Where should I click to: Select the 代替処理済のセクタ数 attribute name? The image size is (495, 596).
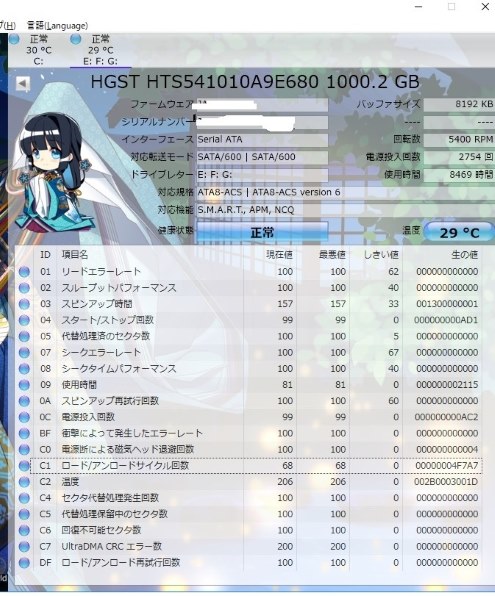point(106,336)
